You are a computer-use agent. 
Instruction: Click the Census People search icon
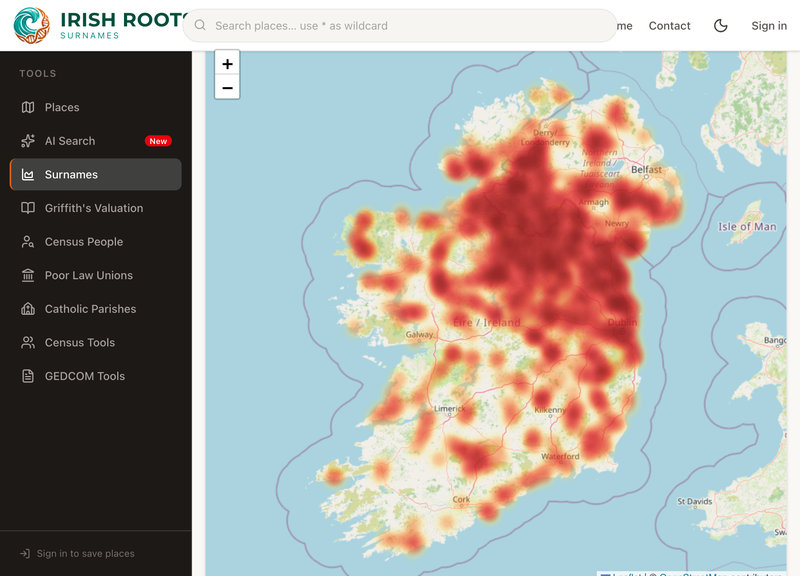point(28,242)
